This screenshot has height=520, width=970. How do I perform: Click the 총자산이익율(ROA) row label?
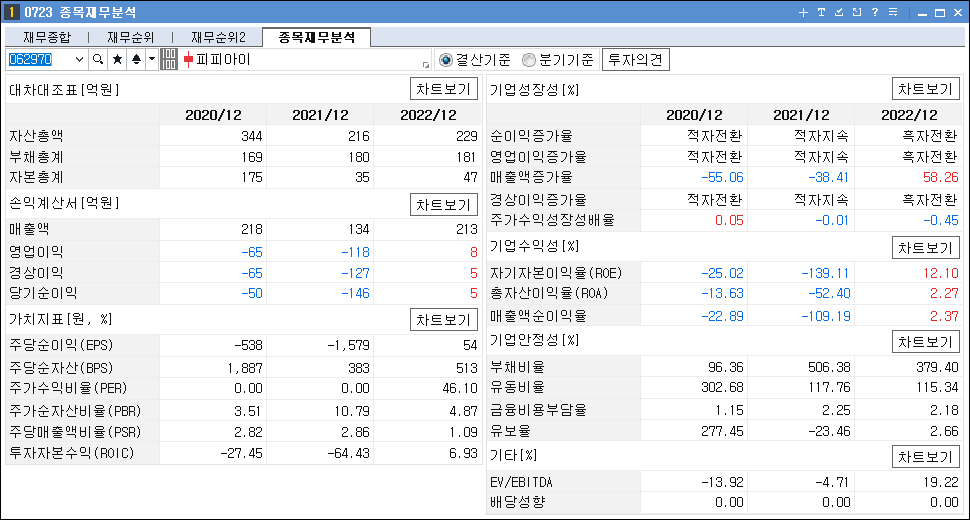click(x=549, y=293)
